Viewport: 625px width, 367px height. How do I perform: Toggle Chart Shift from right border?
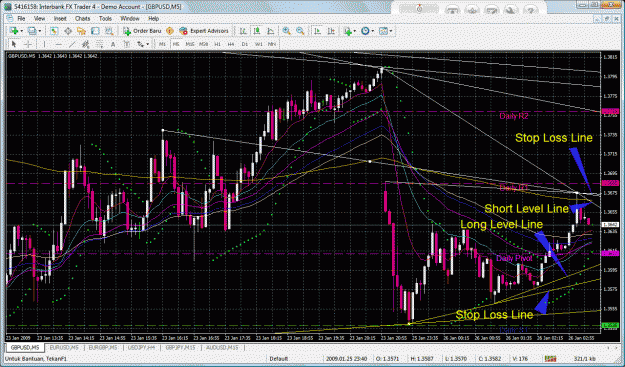[x=331, y=31]
